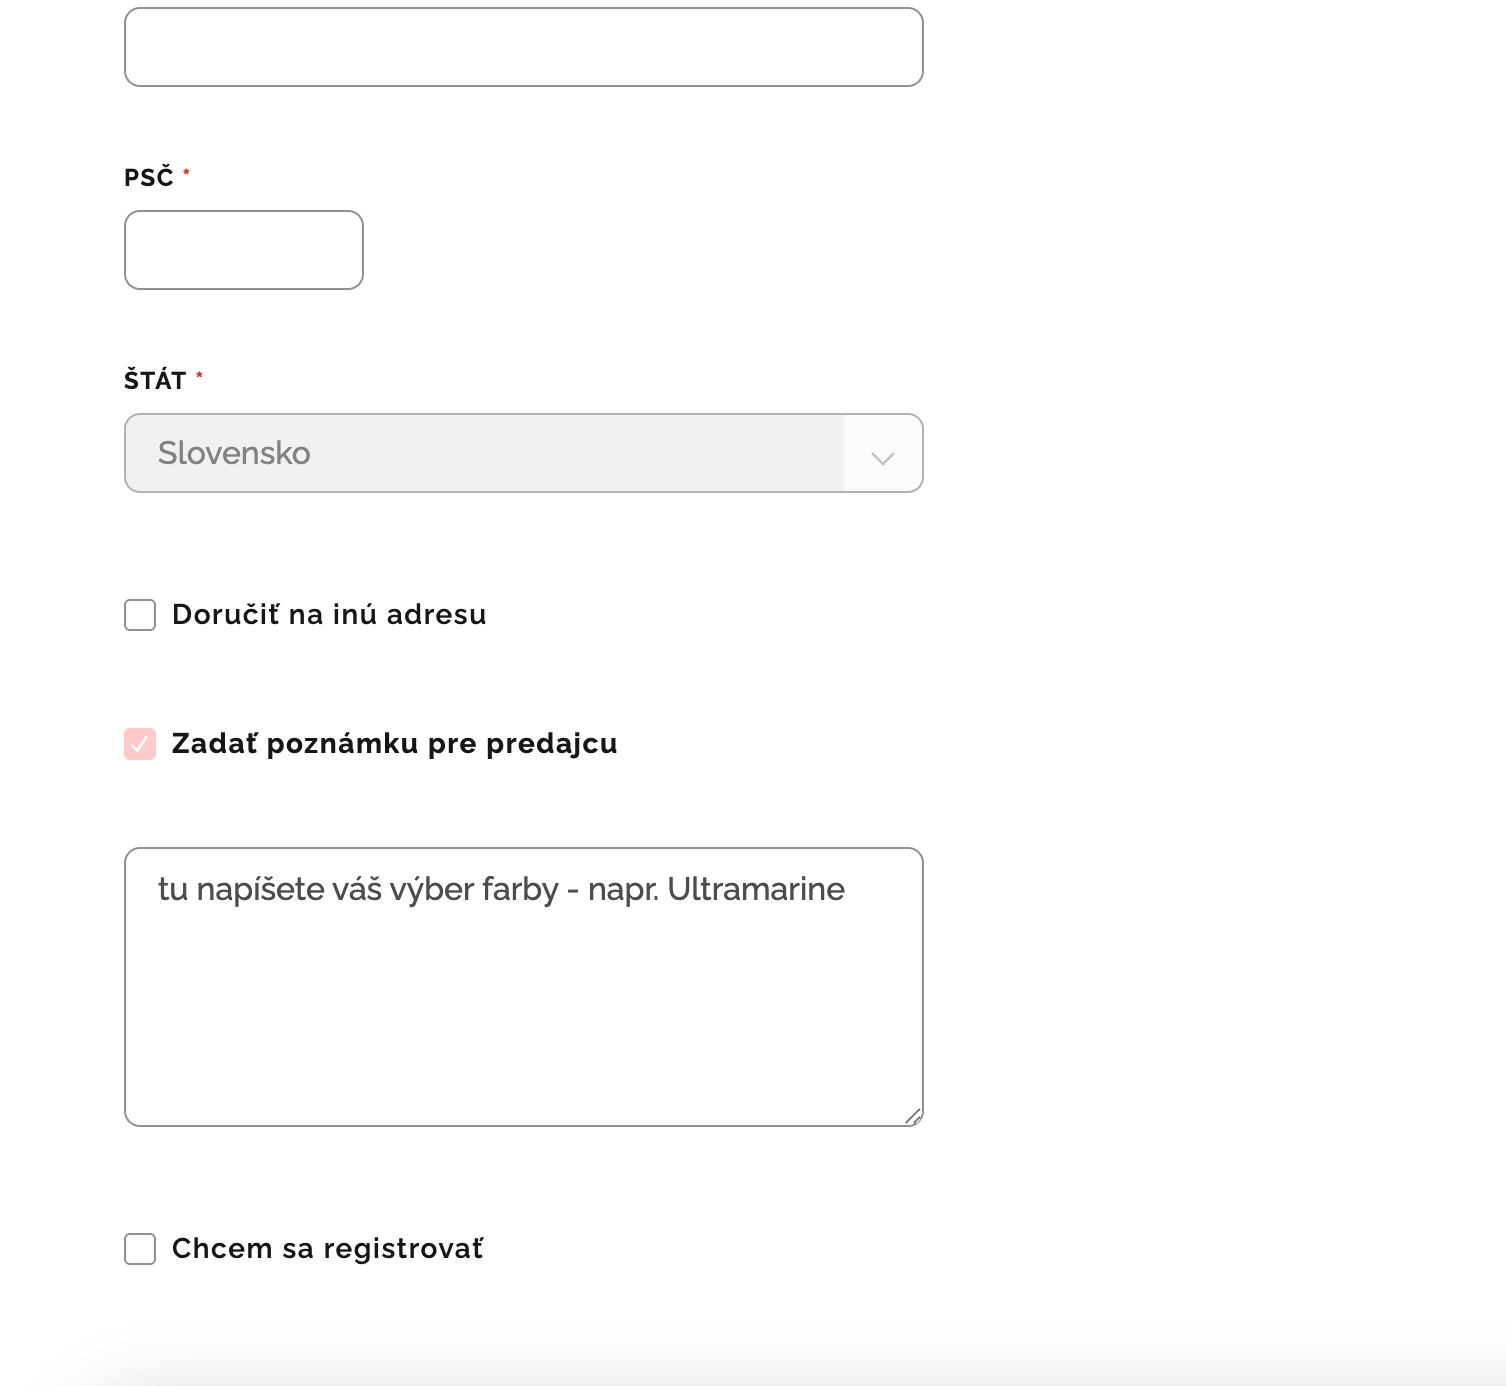The image size is (1506, 1386).
Task: Click the textarea resize handle corner
Action: point(913,1116)
